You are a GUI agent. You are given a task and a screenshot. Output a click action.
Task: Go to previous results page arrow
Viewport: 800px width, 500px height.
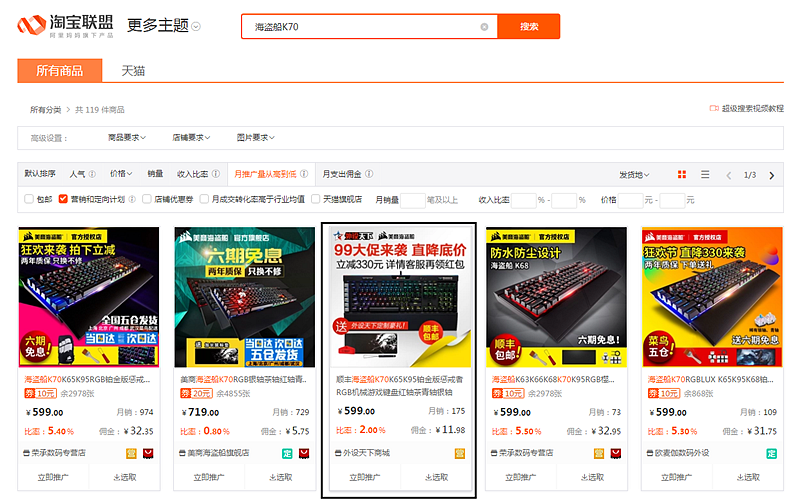[x=729, y=175]
